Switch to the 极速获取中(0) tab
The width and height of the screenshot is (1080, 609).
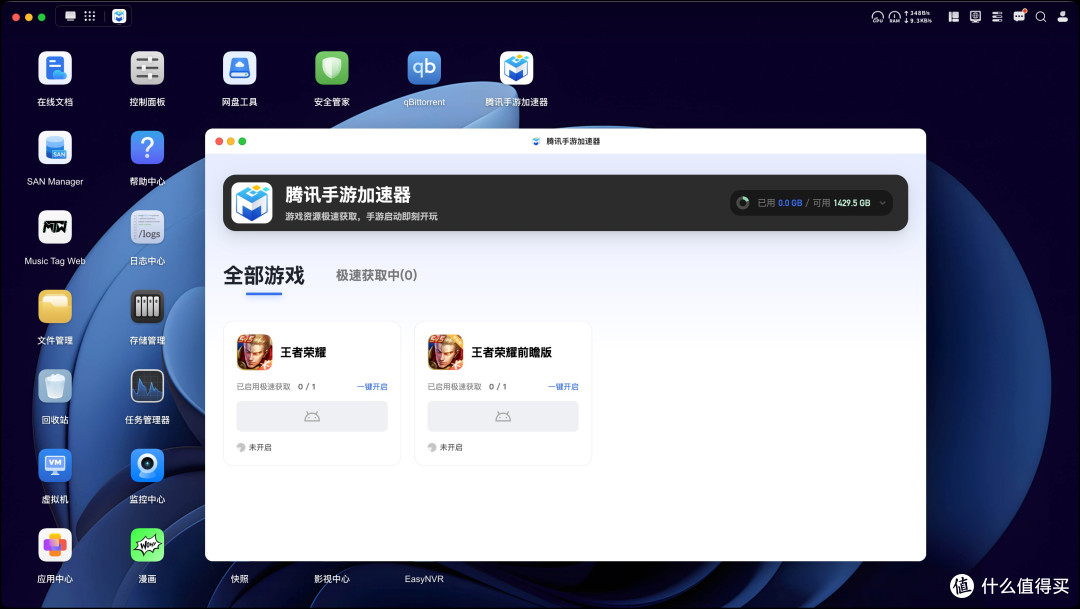376,276
